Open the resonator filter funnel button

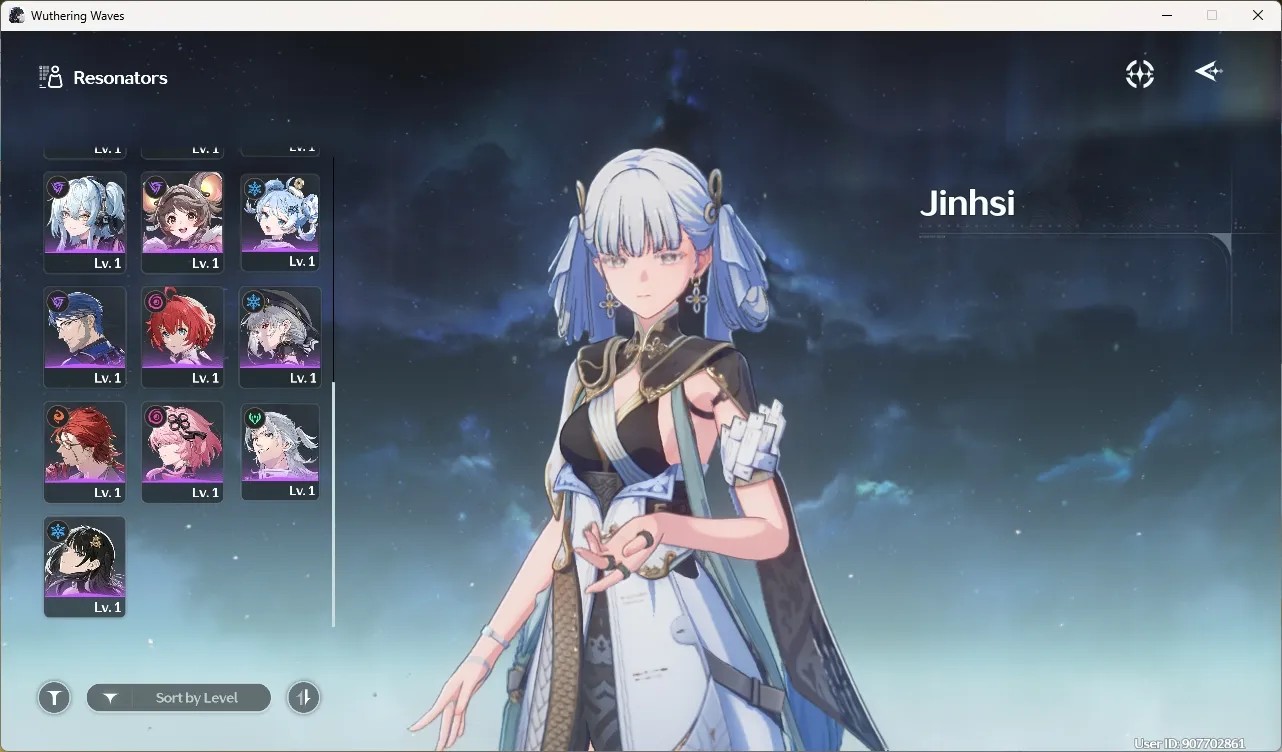54,697
